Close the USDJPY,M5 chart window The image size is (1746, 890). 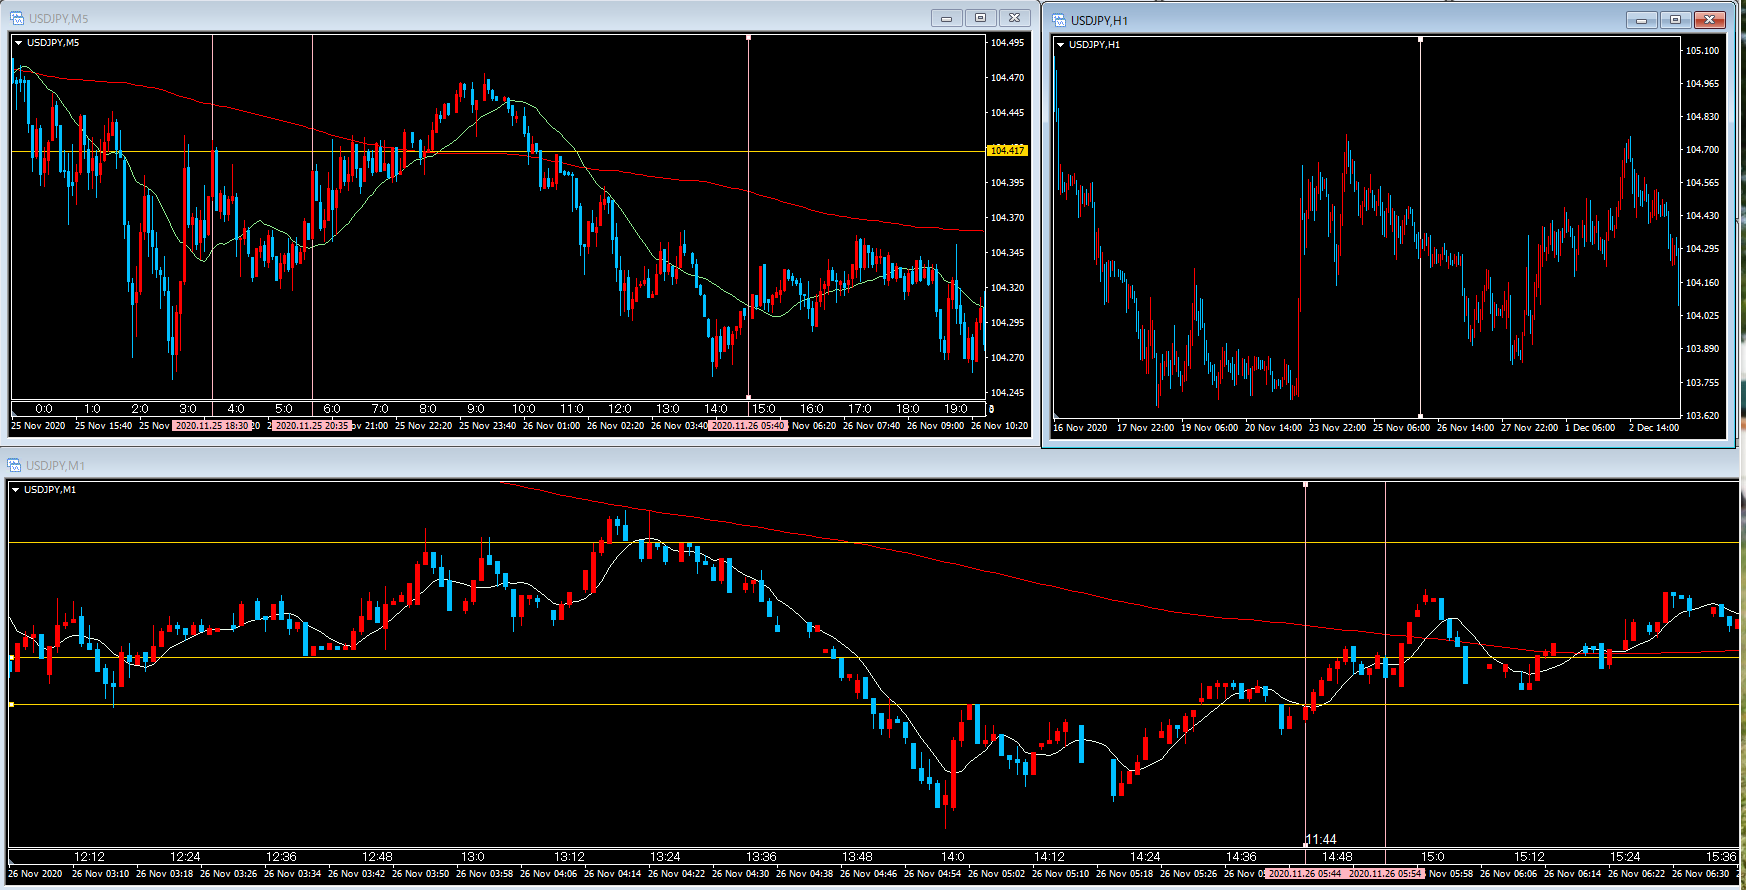pos(1014,18)
